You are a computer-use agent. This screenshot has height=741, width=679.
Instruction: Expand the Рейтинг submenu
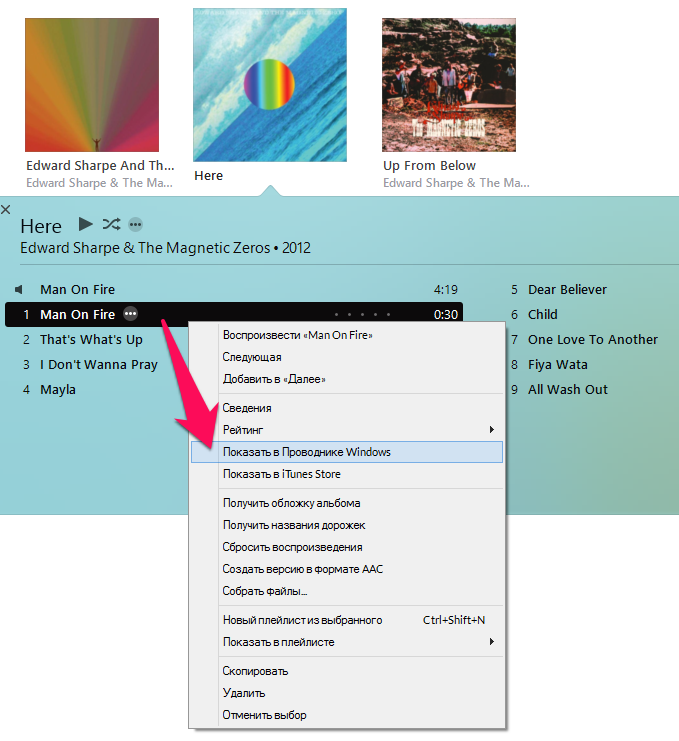347,430
